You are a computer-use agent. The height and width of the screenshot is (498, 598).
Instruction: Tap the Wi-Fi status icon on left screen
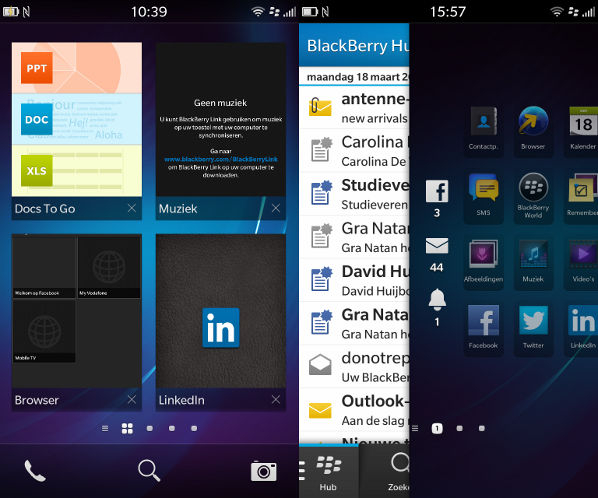click(258, 11)
